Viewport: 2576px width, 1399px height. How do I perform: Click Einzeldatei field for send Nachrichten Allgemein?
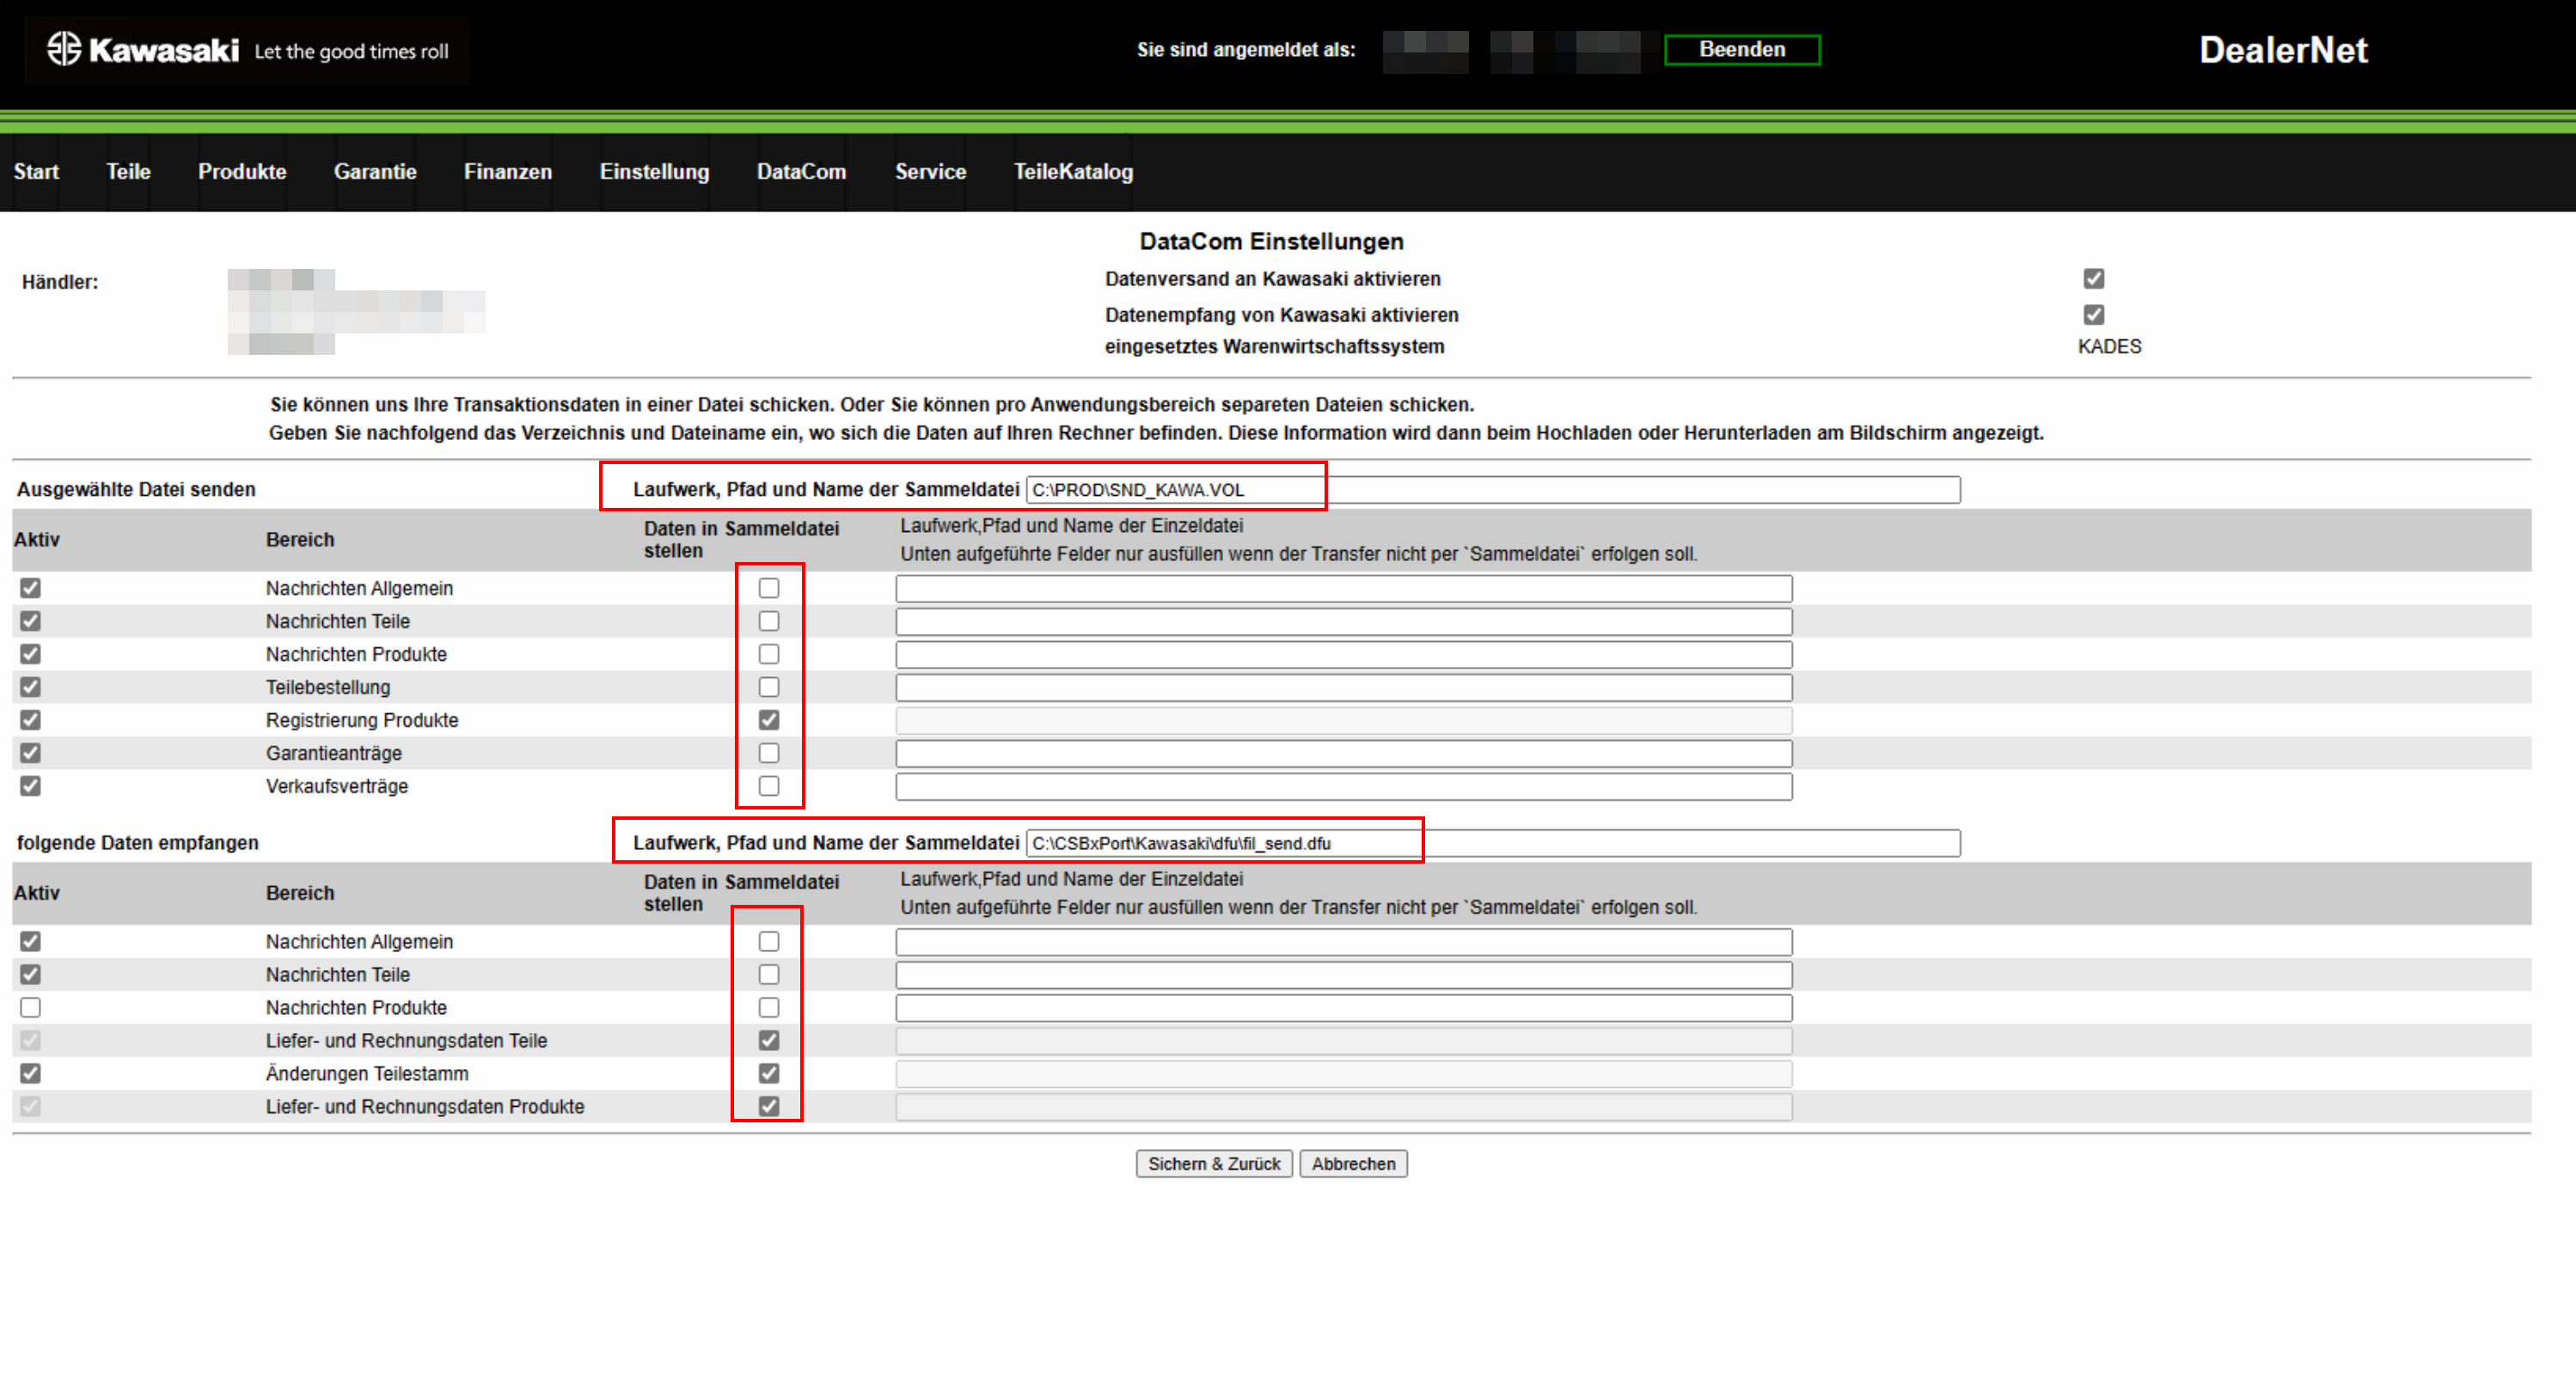tap(1344, 589)
